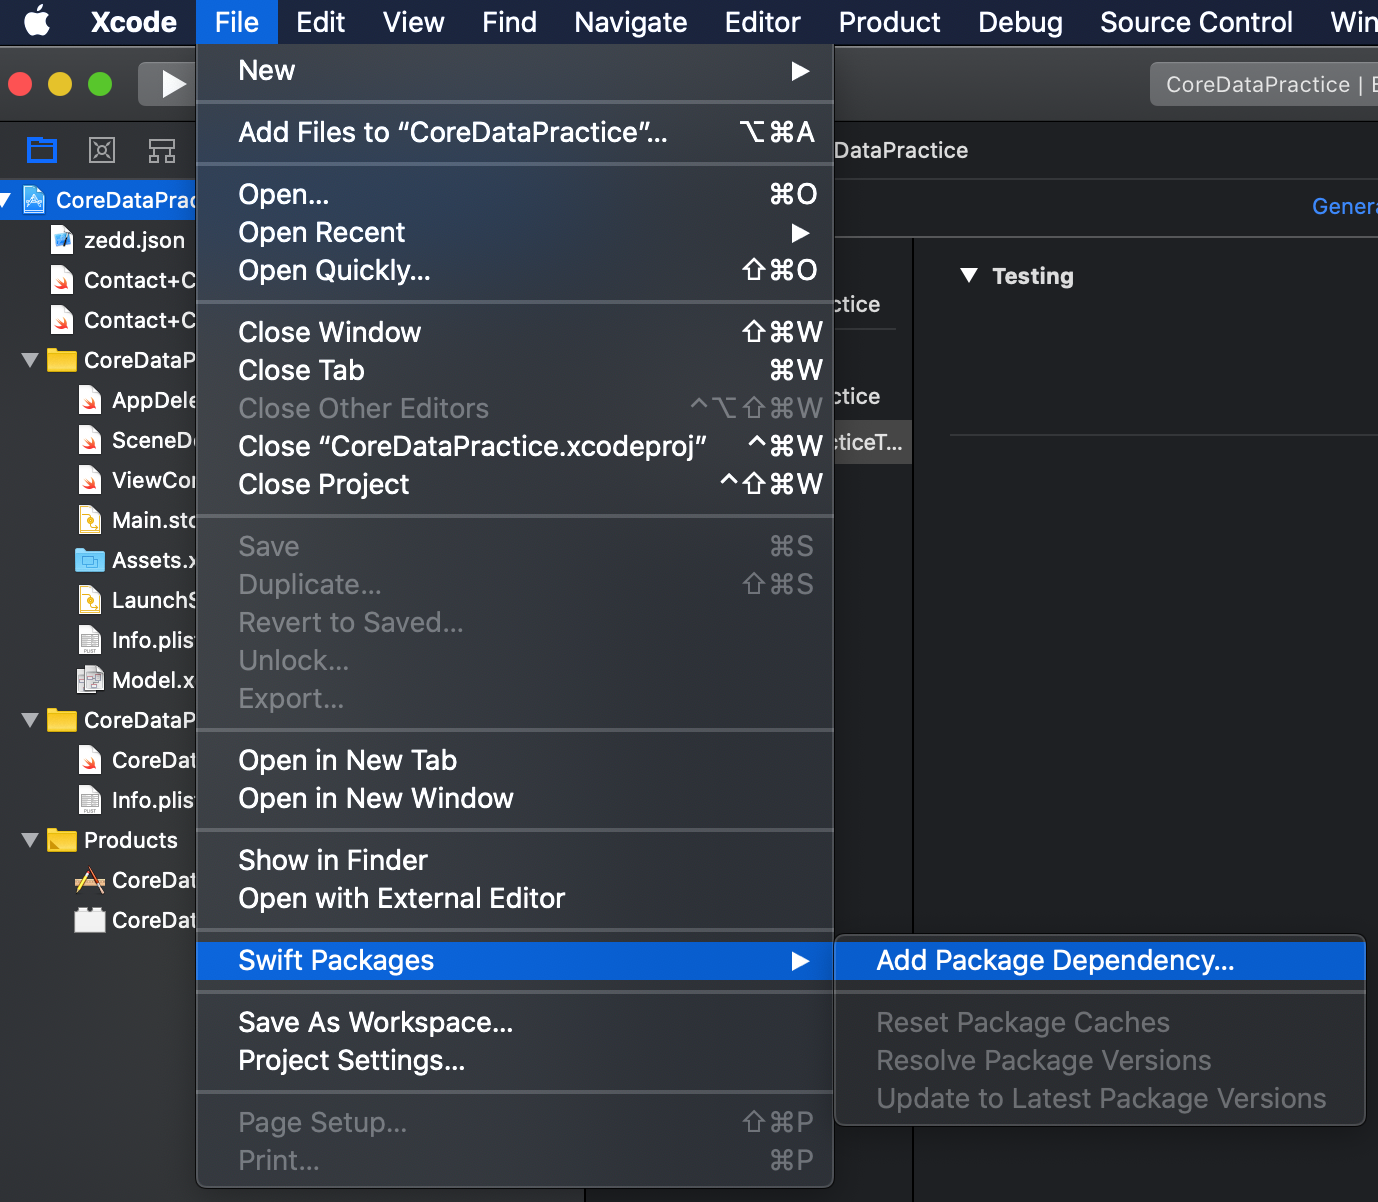Viewport: 1378px width, 1202px height.
Task: Open the Edit menu
Action: [320, 22]
